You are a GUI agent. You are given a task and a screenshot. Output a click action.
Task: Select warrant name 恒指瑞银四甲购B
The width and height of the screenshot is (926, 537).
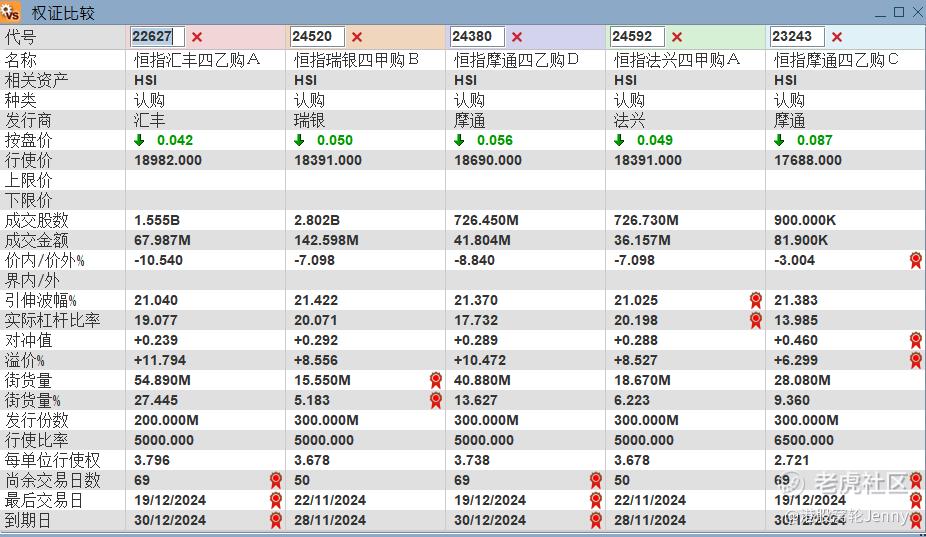pos(357,60)
